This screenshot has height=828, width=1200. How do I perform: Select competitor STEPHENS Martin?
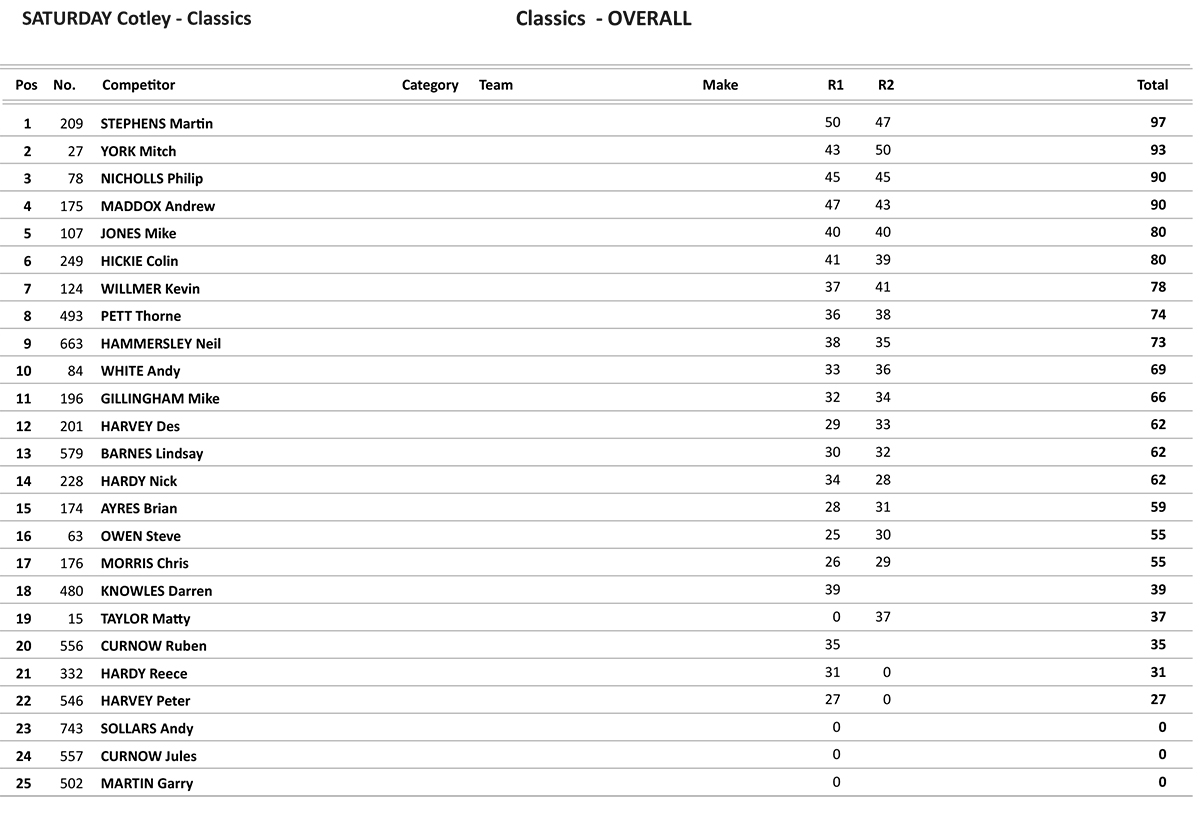(x=157, y=124)
